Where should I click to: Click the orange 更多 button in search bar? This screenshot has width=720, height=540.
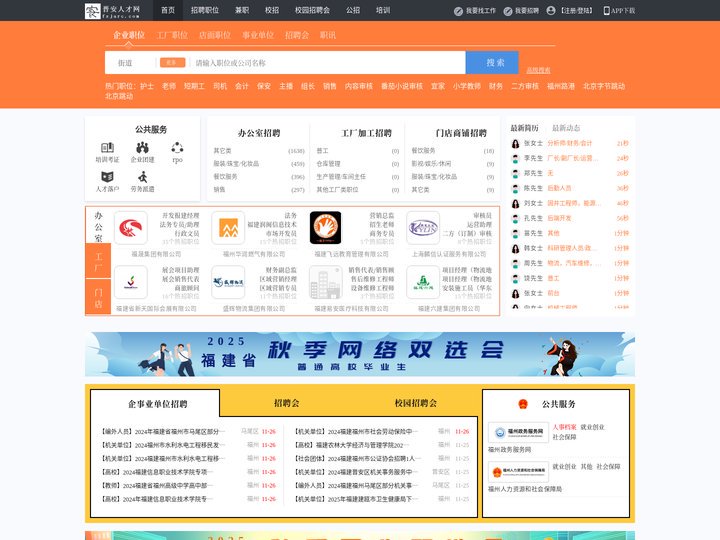click(x=173, y=62)
